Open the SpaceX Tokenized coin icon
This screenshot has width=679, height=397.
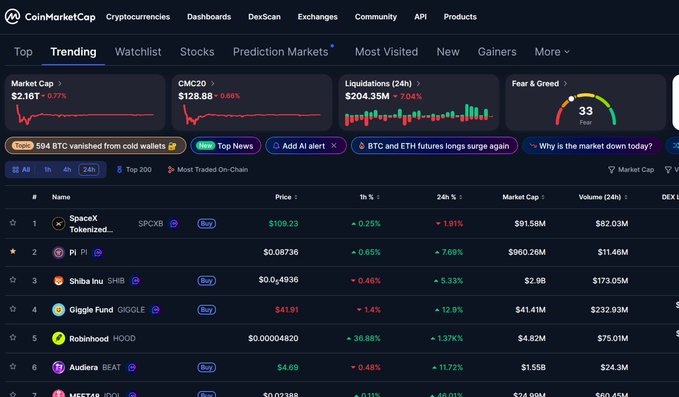pos(58,223)
